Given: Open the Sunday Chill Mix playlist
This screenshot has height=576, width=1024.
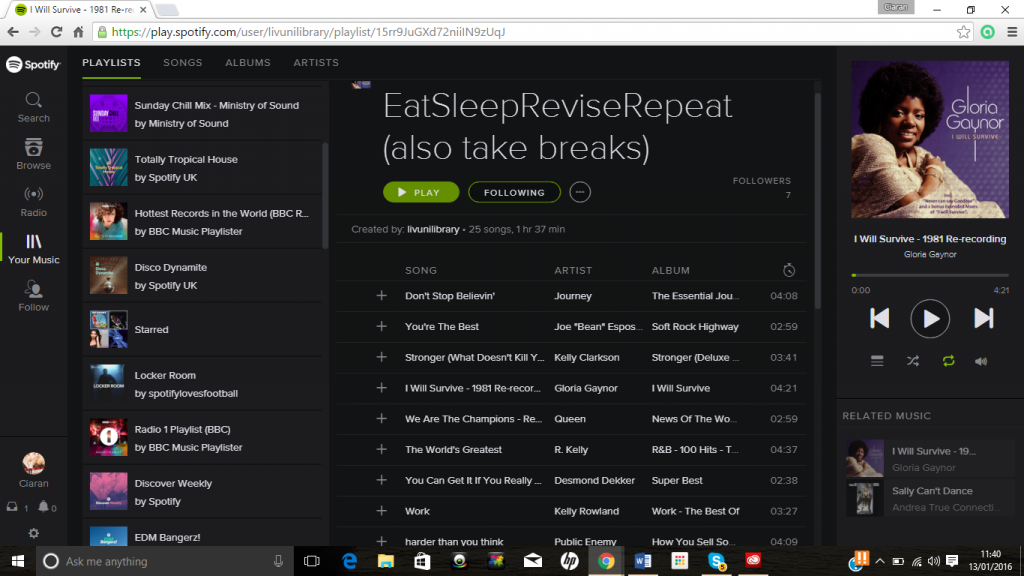Looking at the screenshot, I should pos(202,114).
